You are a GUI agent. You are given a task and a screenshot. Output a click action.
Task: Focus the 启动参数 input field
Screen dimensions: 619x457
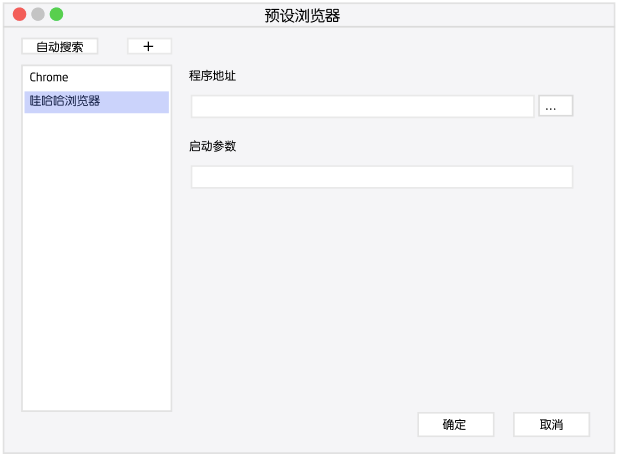[382, 176]
